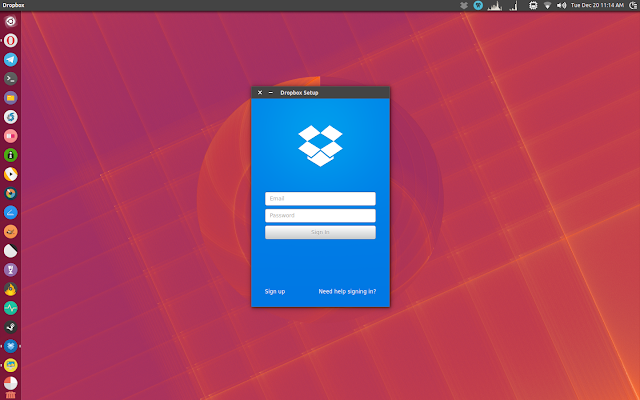Minimize the Dropbox Setup window
640x400 pixels.
(271, 93)
